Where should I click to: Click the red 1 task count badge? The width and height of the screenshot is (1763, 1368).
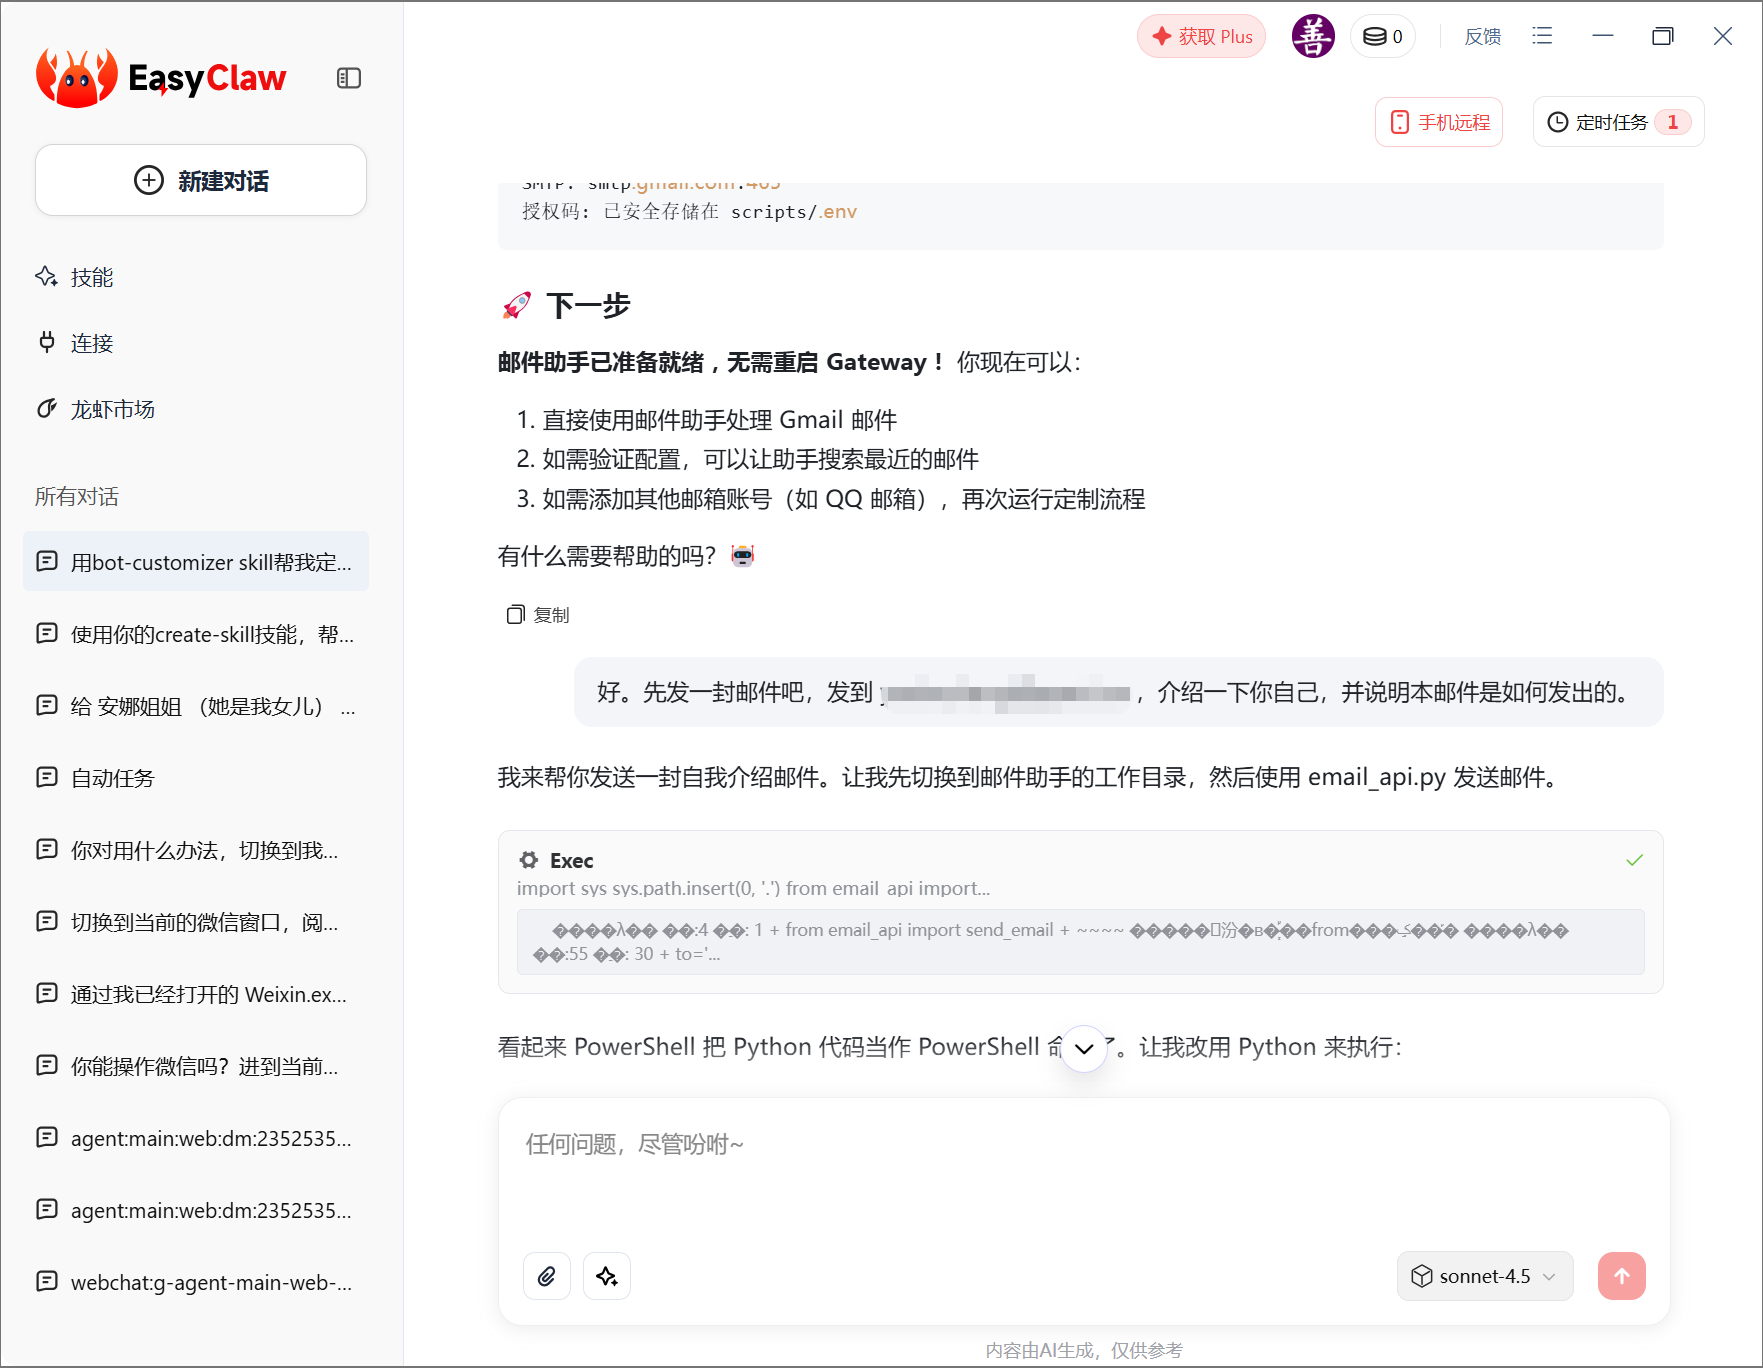1673,122
